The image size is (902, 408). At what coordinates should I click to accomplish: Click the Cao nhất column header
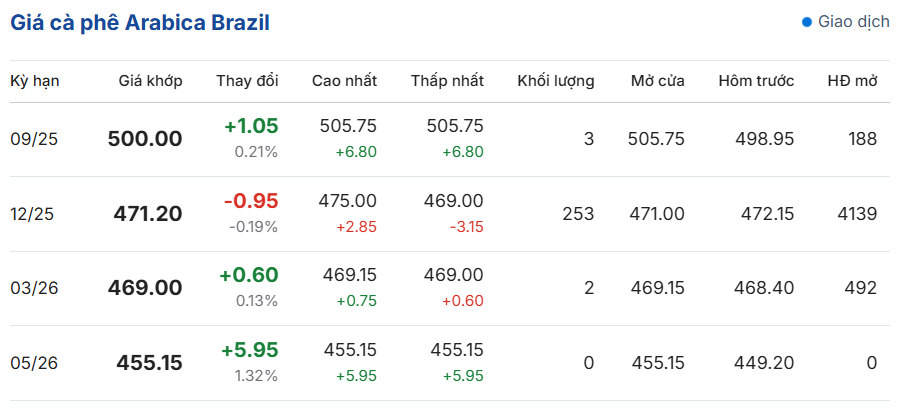[345, 81]
